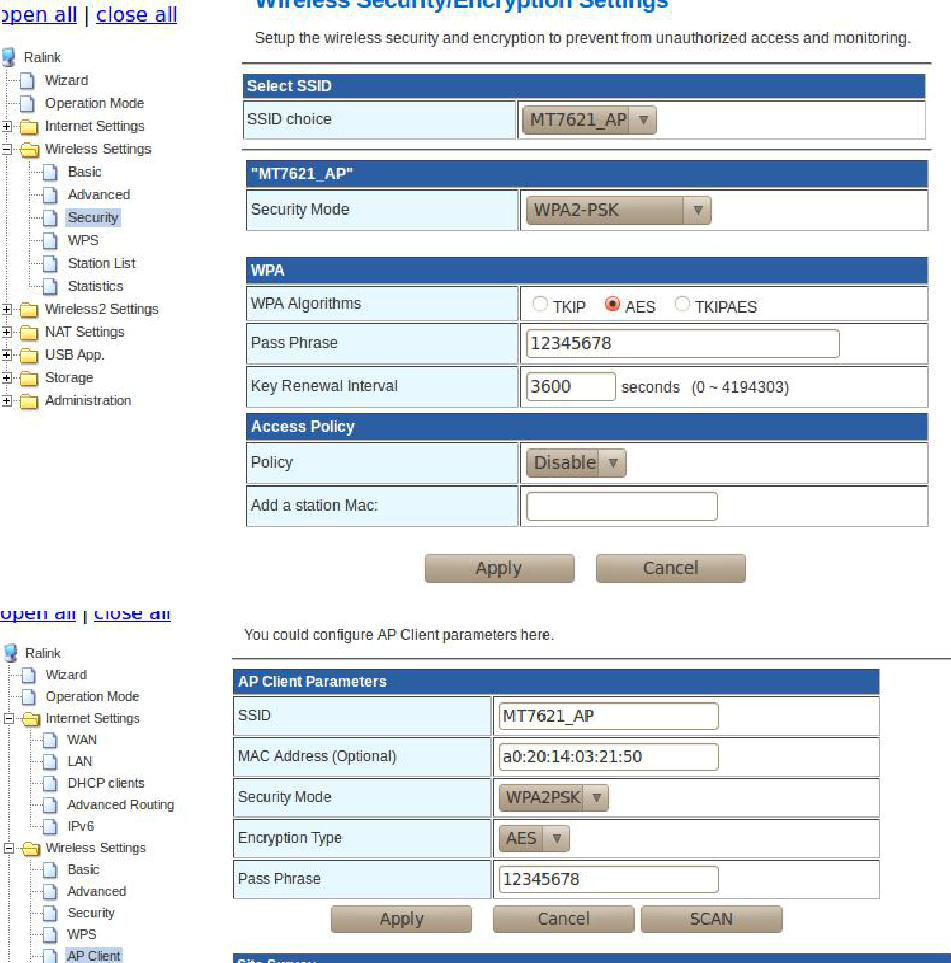Open the Access Policy dropdown set to Disable
The width and height of the screenshot is (951, 963).
click(x=576, y=464)
